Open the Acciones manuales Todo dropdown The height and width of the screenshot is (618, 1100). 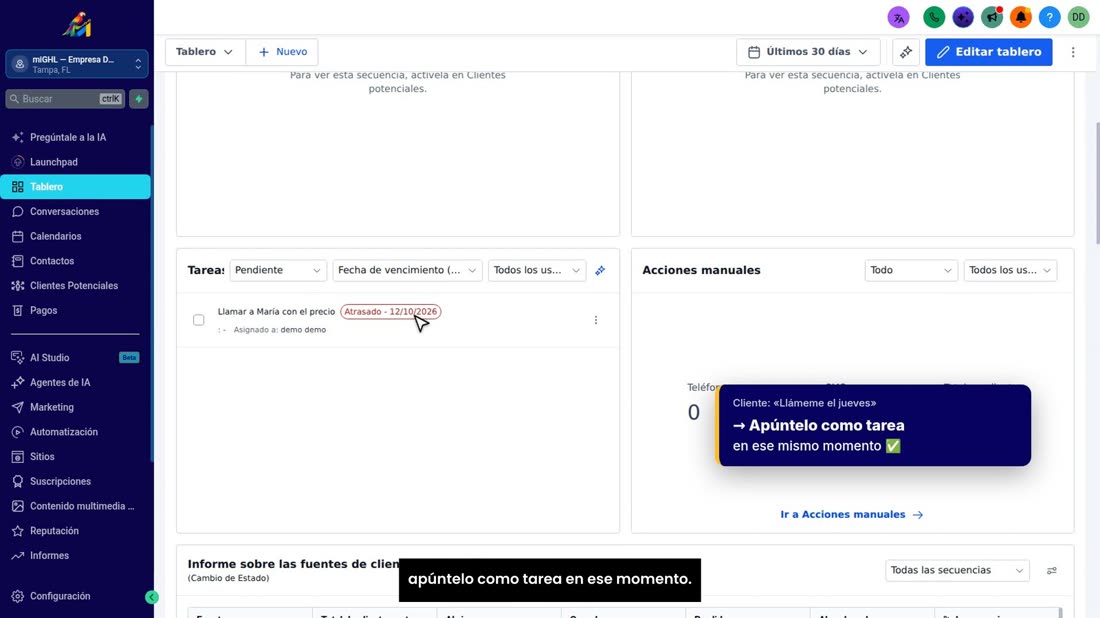(x=911, y=270)
